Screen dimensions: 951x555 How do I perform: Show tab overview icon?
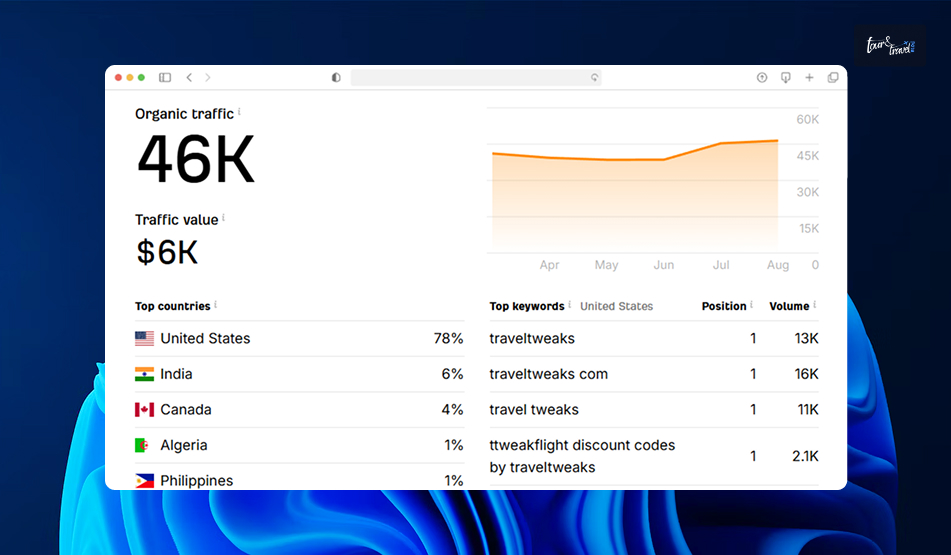point(833,77)
